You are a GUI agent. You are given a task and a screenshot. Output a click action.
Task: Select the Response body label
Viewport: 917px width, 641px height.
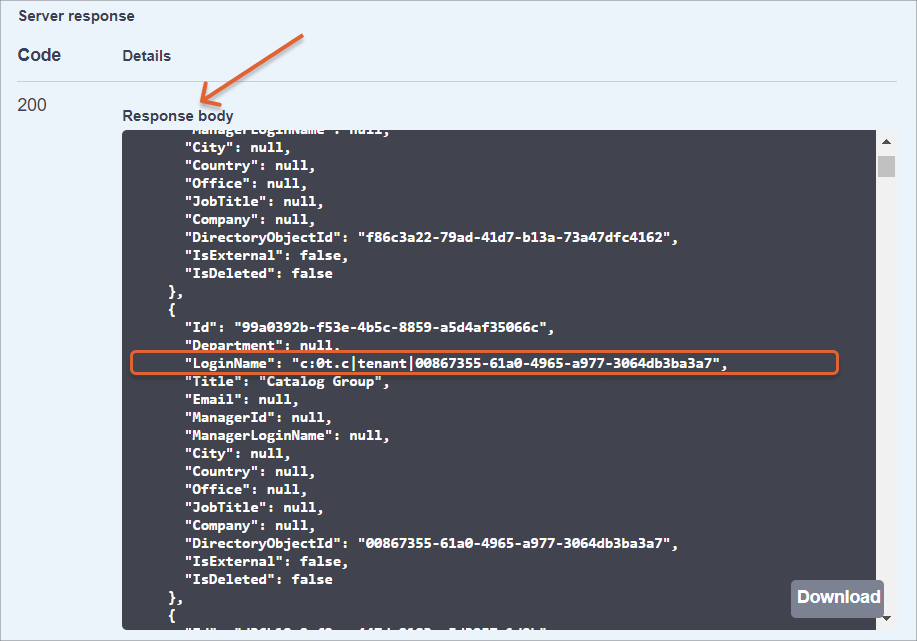tap(178, 116)
